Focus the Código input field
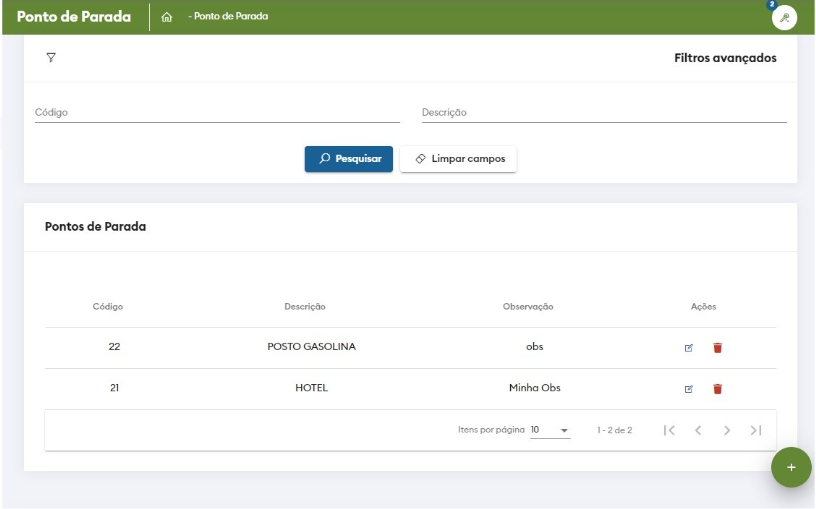Screen dimensions: 816x509 [x=217, y=113]
